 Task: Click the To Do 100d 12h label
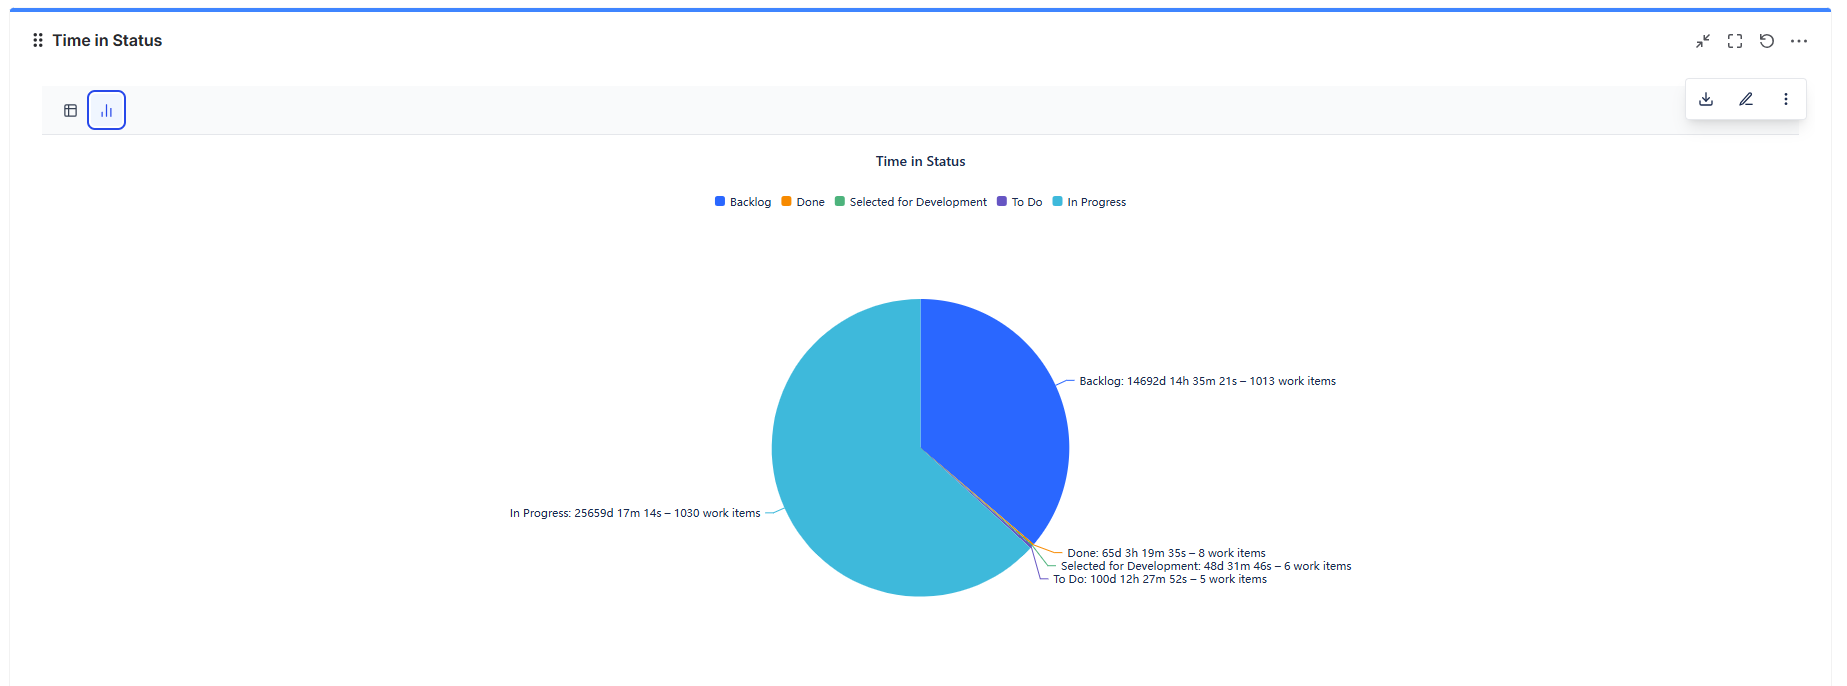click(x=1160, y=579)
